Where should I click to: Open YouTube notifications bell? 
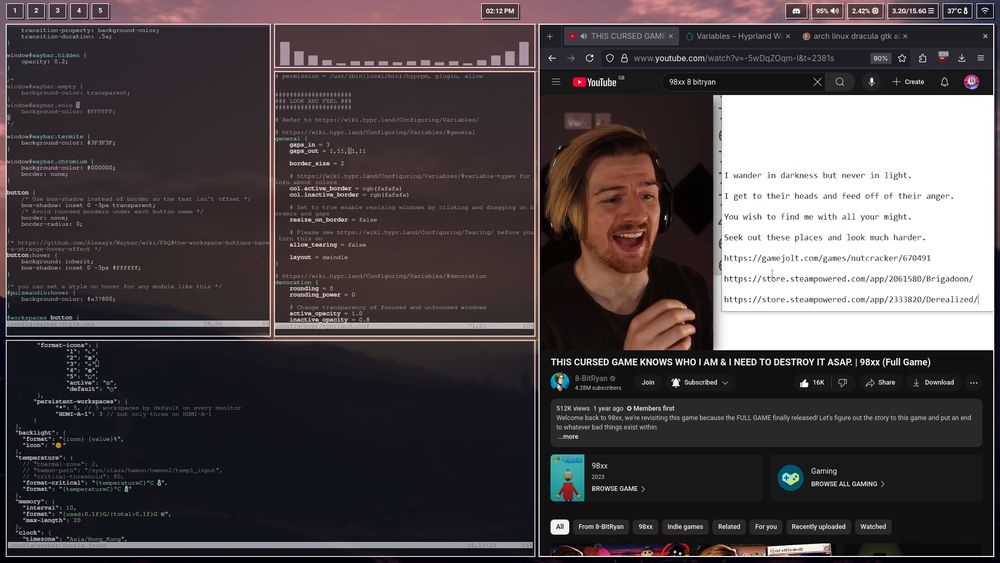click(945, 82)
